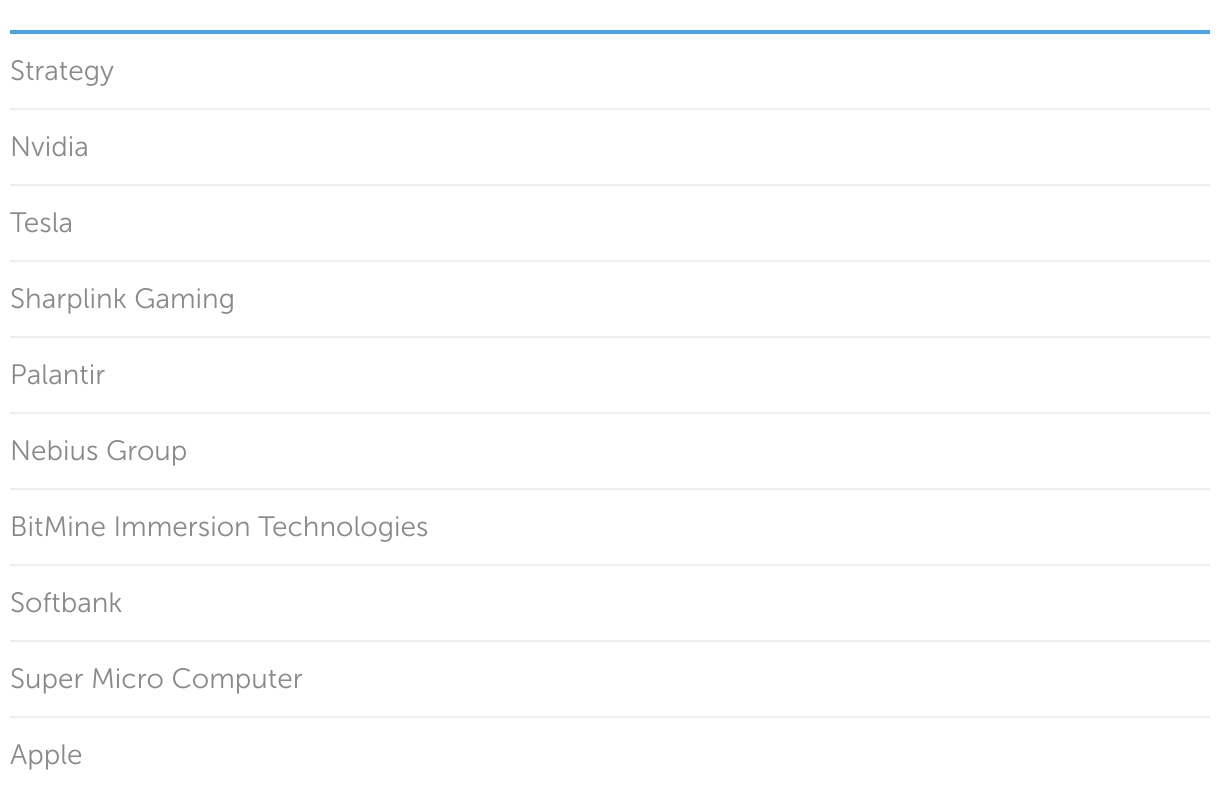This screenshot has height=802, width=1220.
Task: Select BitMine Immersion Technologies
Action: click(219, 527)
